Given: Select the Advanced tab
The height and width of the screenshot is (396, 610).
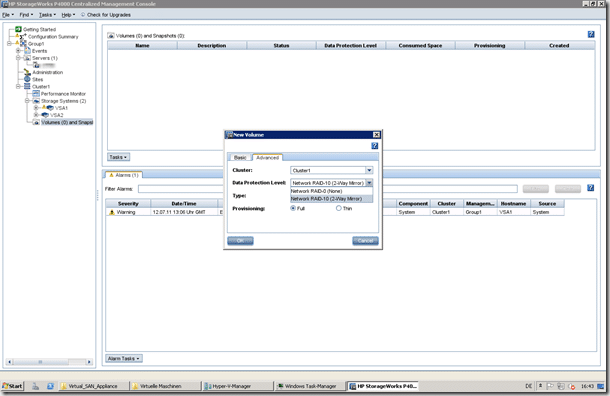Looking at the screenshot, I should [x=268, y=158].
